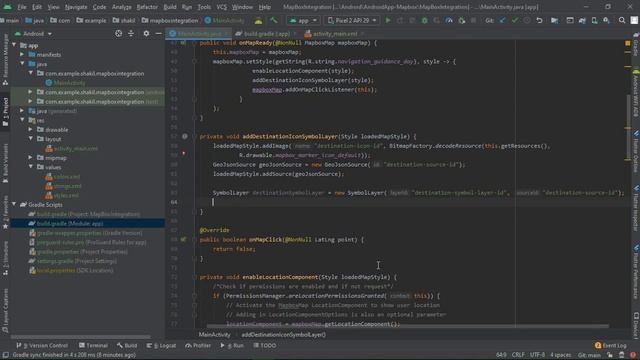Click the Make Project hammer icon
The width and height of the screenshot is (640, 360).
click(273, 20)
